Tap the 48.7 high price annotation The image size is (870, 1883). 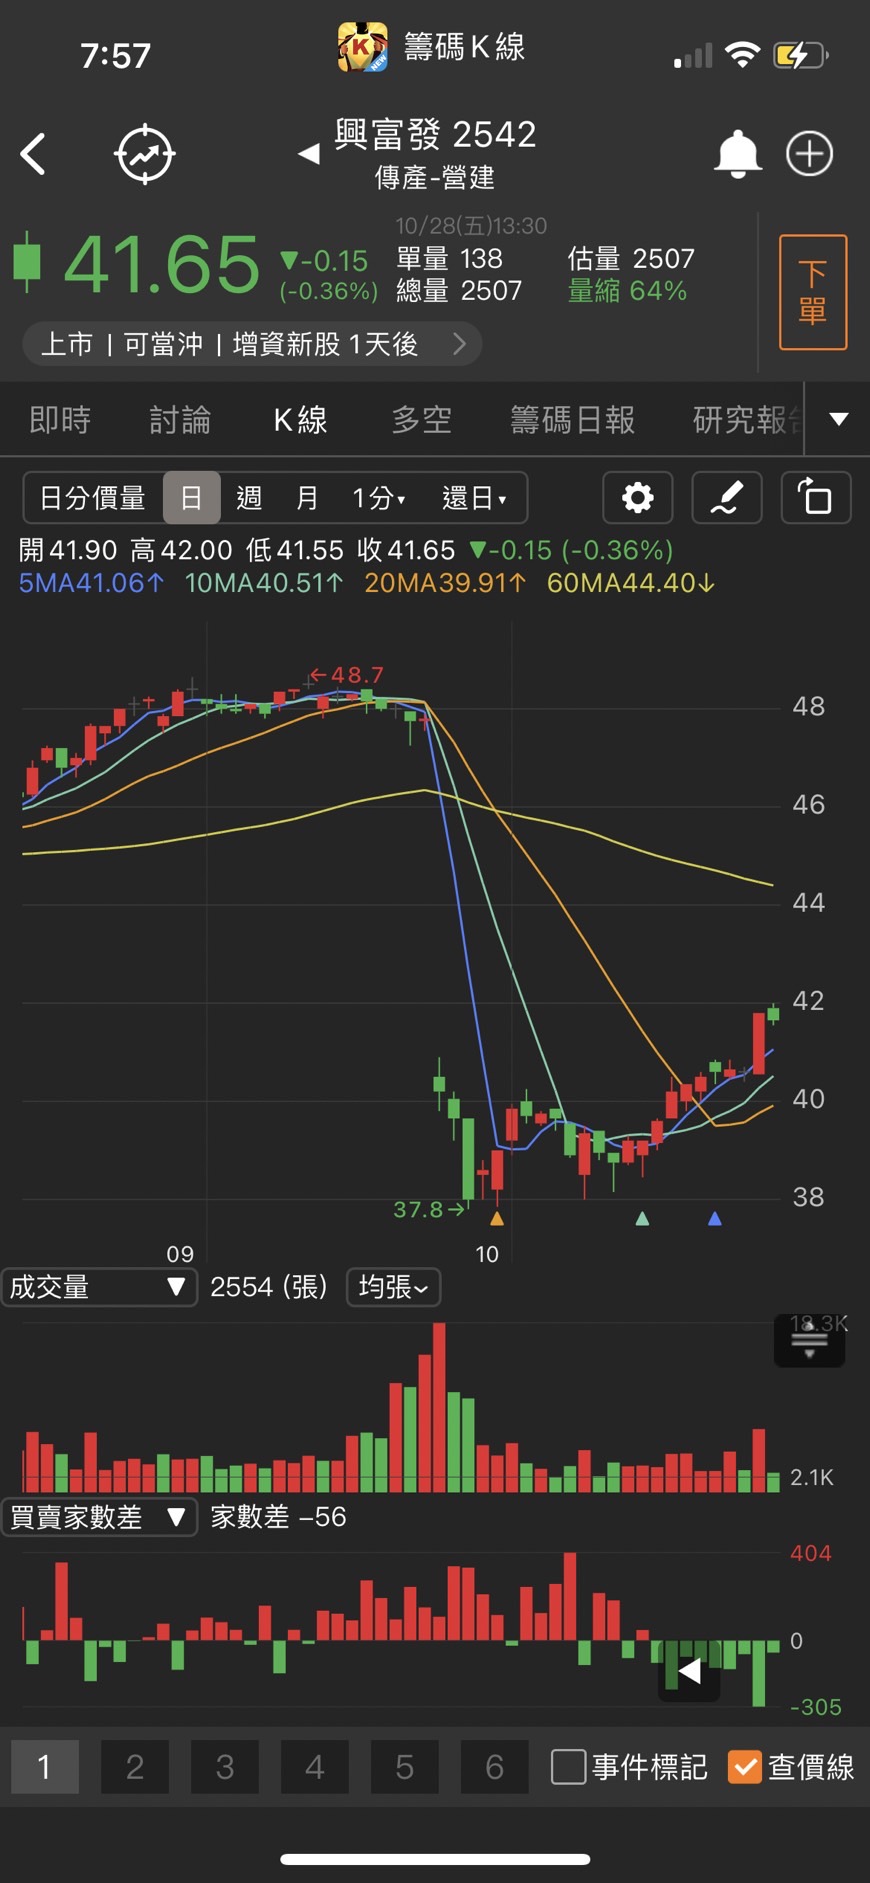346,675
